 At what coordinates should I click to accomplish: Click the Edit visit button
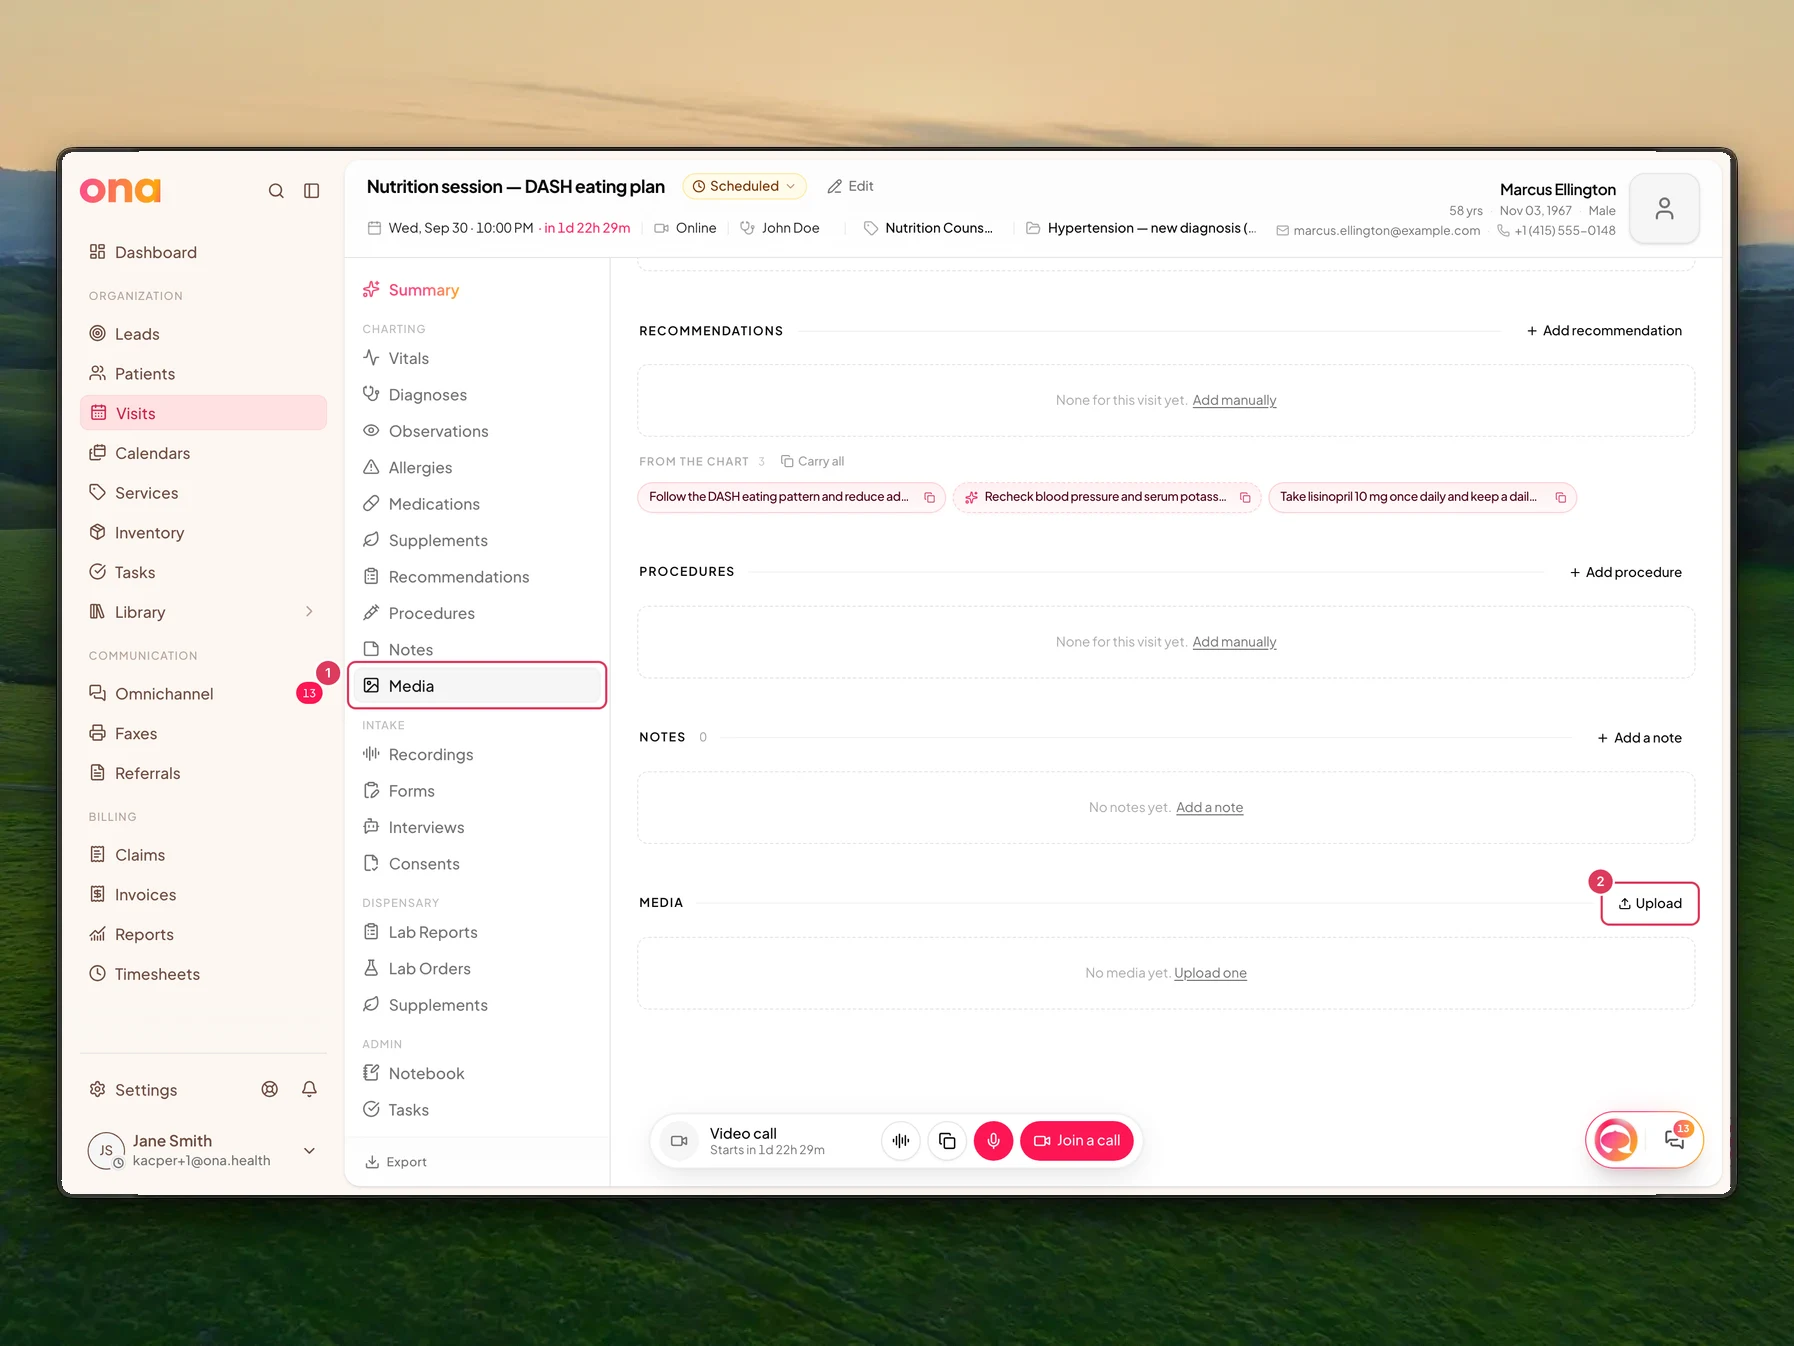[851, 186]
